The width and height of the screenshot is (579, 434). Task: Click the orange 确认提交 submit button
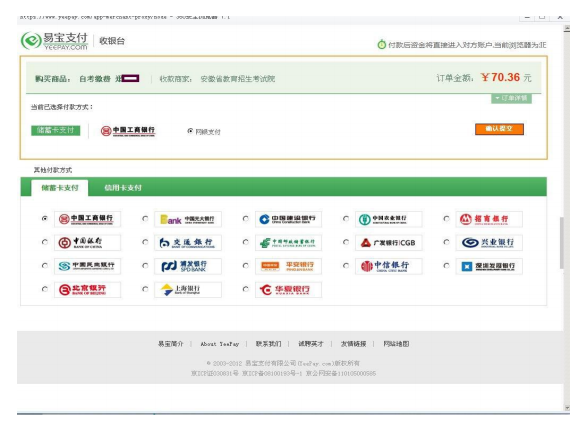click(499, 129)
